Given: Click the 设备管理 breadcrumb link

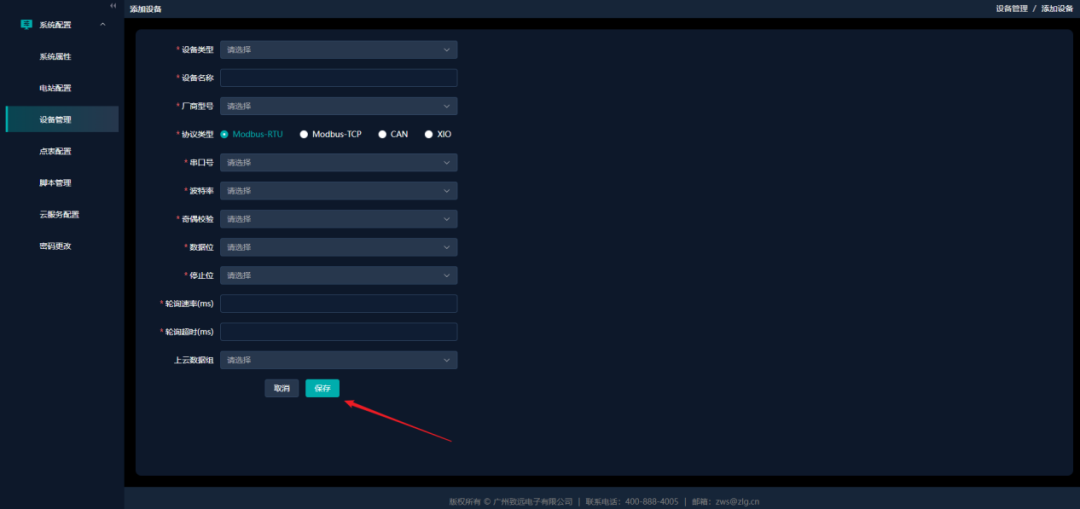Looking at the screenshot, I should (x=1011, y=9).
